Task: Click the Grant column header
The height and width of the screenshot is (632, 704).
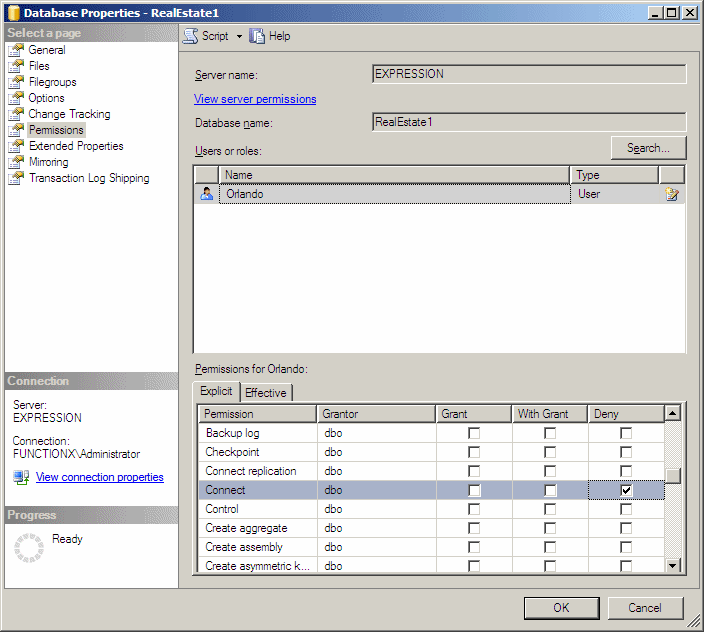Action: (474, 414)
